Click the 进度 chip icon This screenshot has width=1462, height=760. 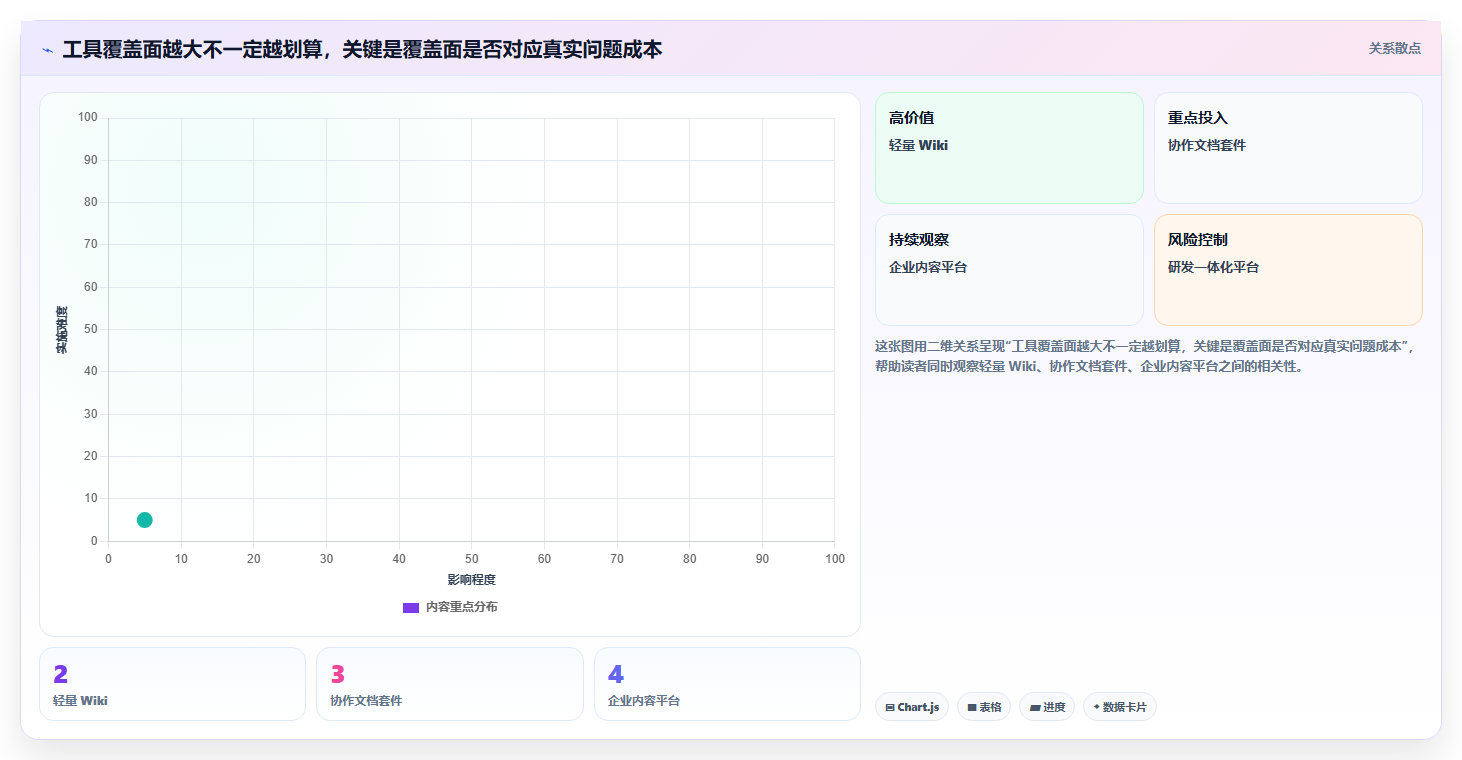[1035, 707]
